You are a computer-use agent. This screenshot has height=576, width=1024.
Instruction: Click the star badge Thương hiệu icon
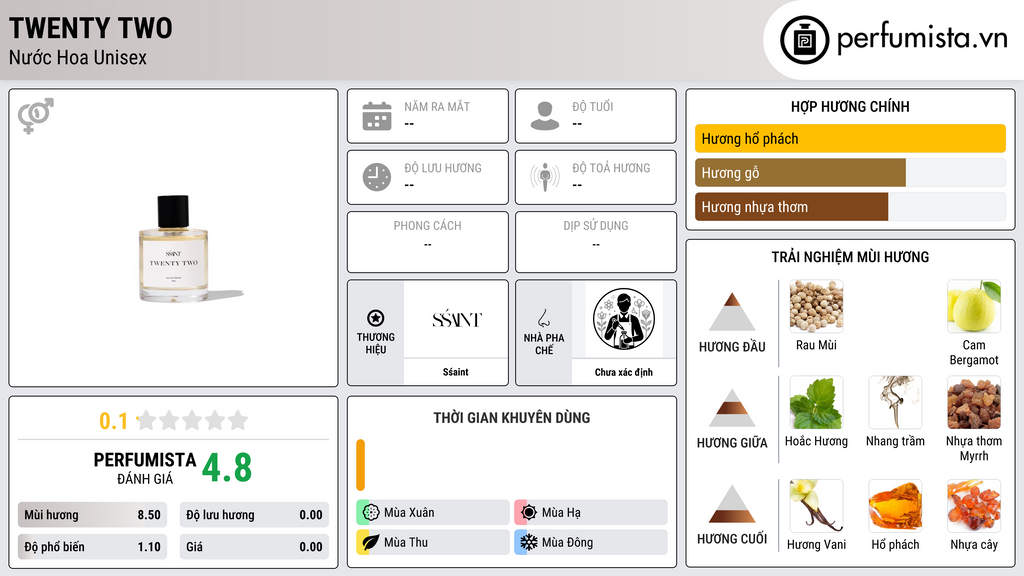(x=376, y=318)
